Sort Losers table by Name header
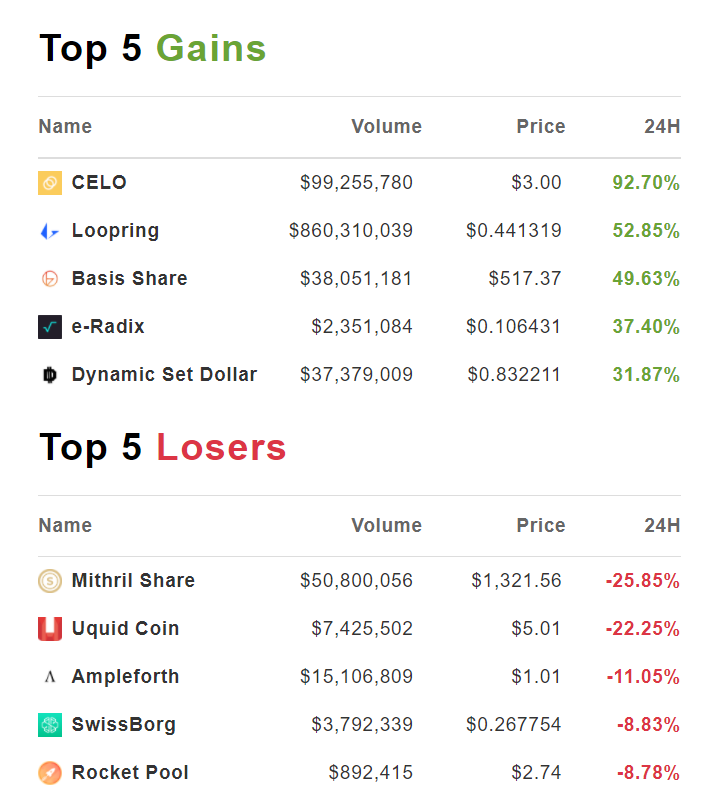The image size is (720, 797). pos(65,526)
